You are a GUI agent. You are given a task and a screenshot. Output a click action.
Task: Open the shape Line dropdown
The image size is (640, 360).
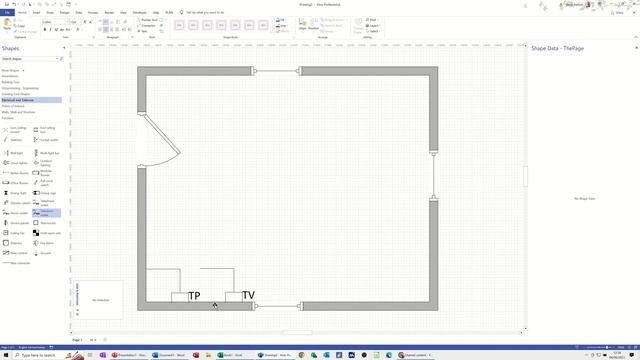tap(282, 25)
